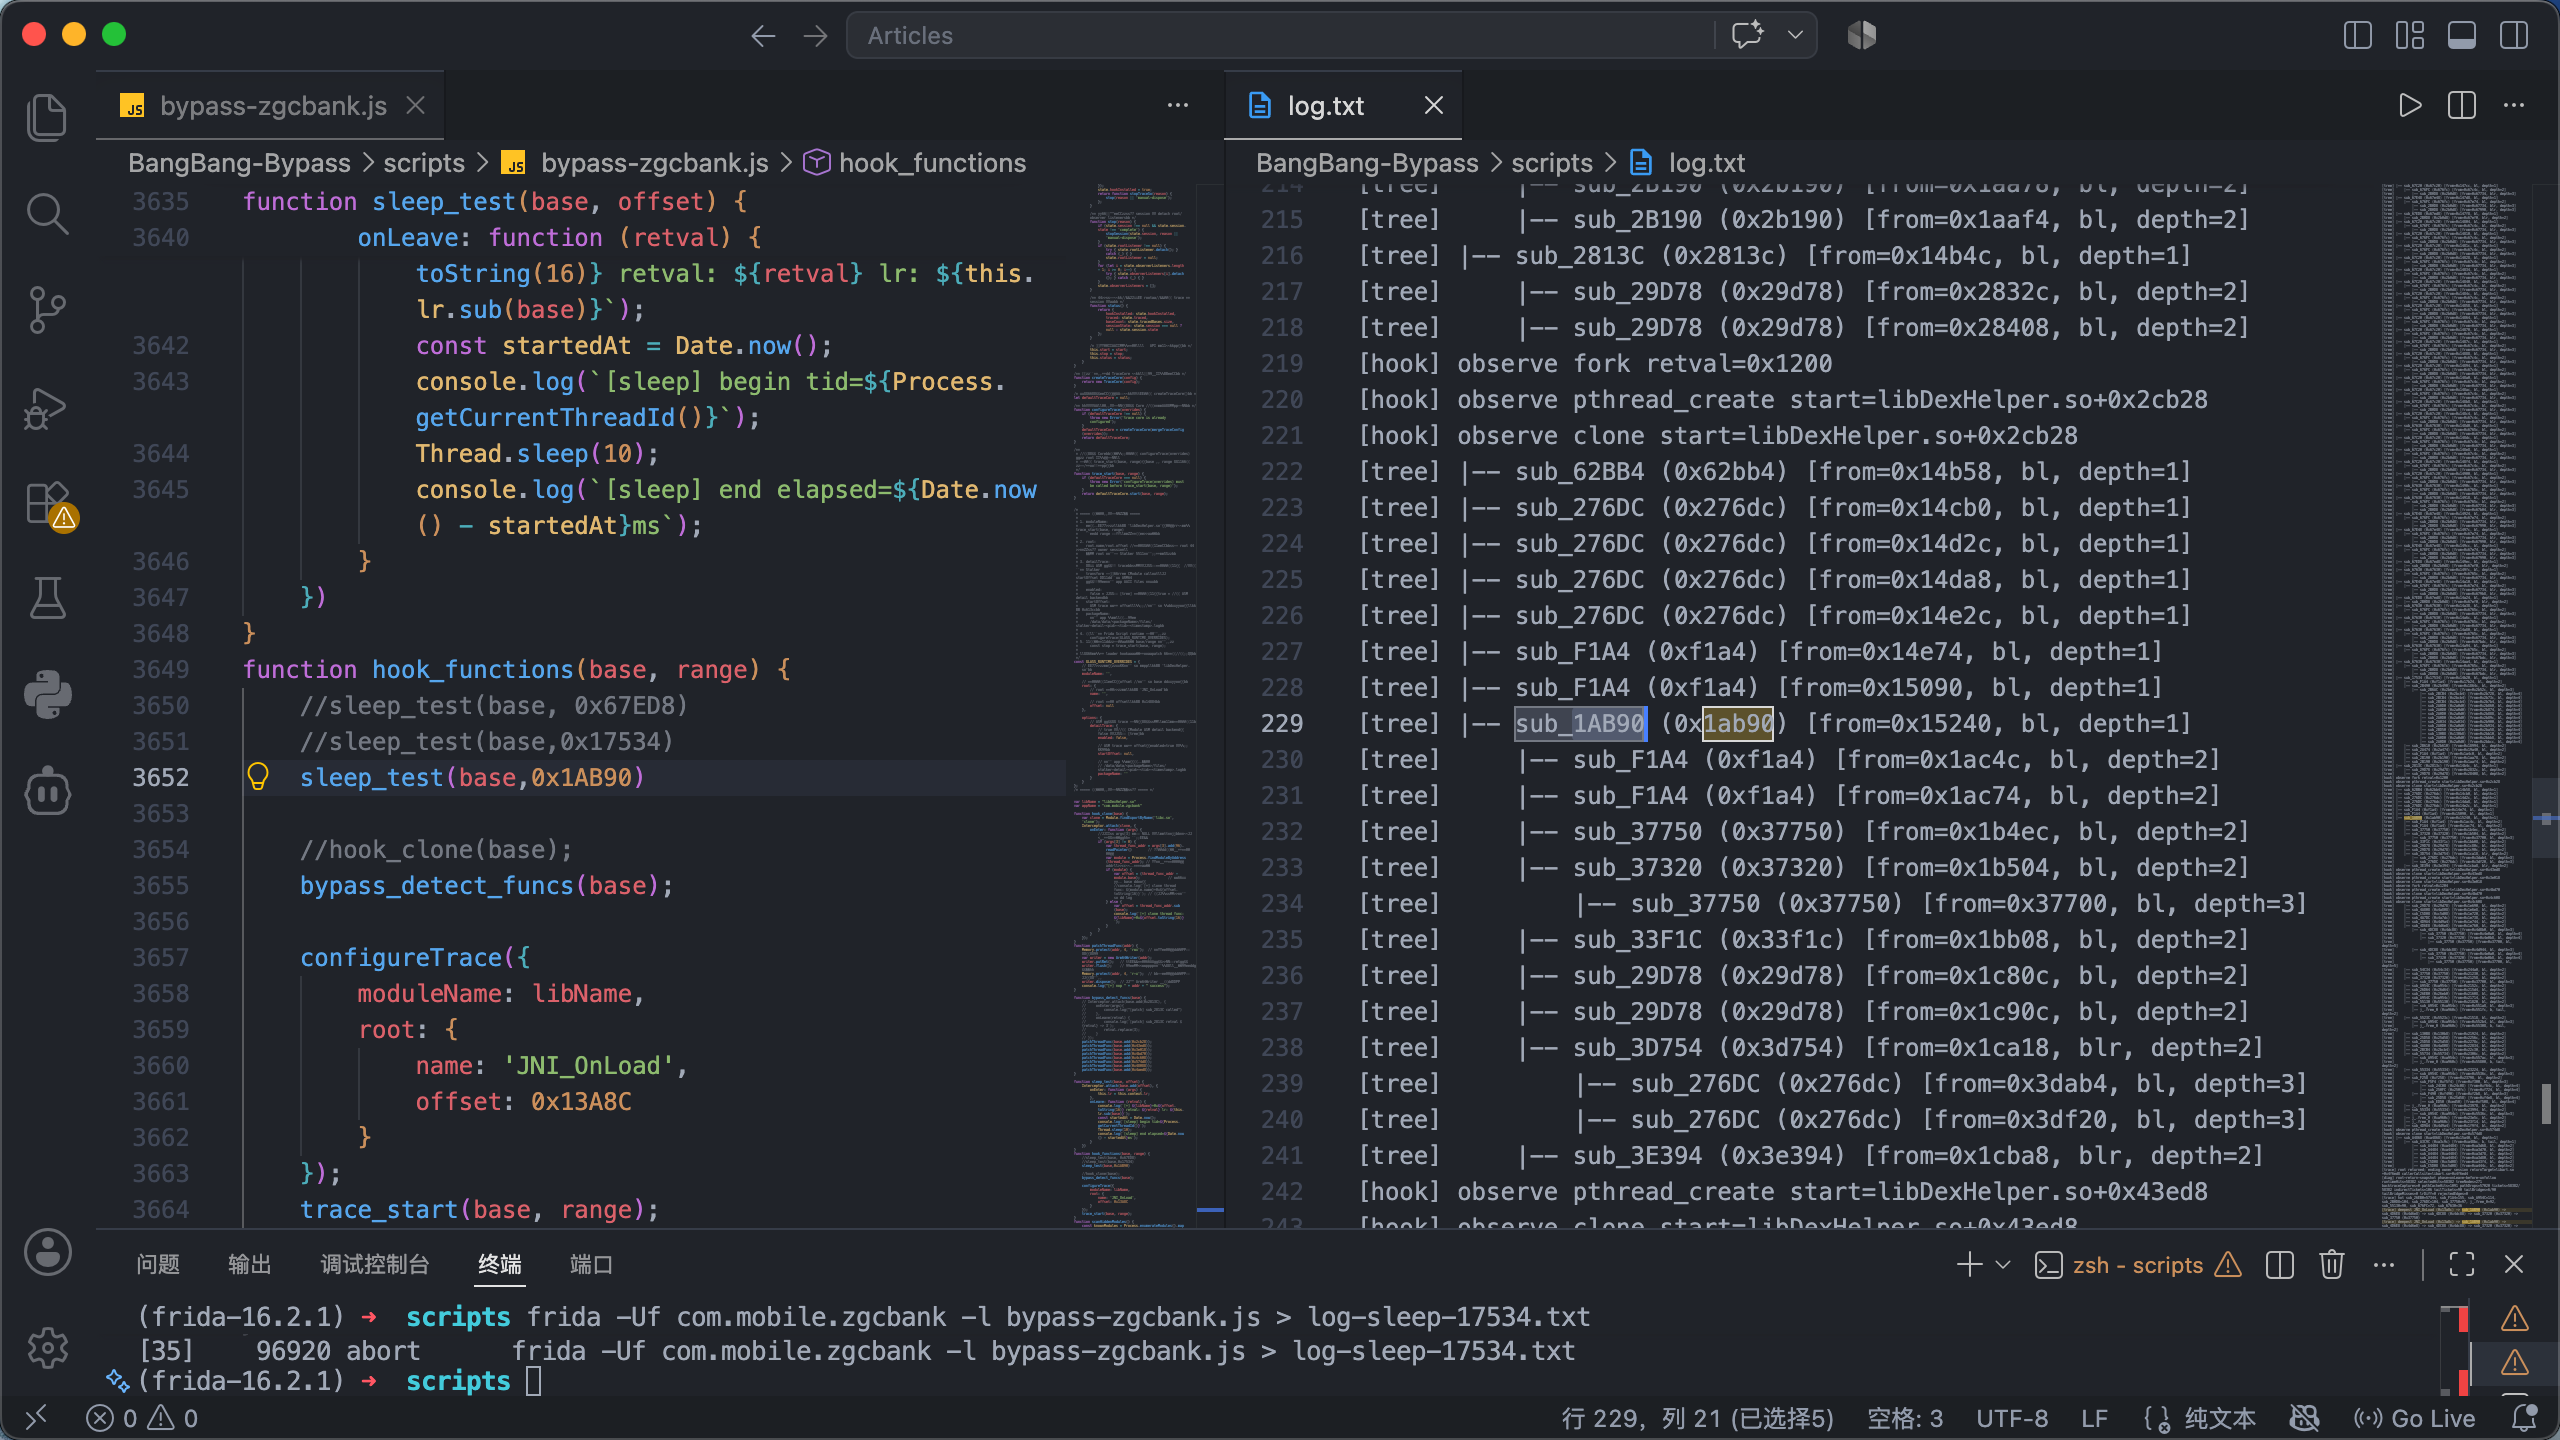Open the Run and Debug view
This screenshot has height=1440, width=2560.
(x=47, y=407)
